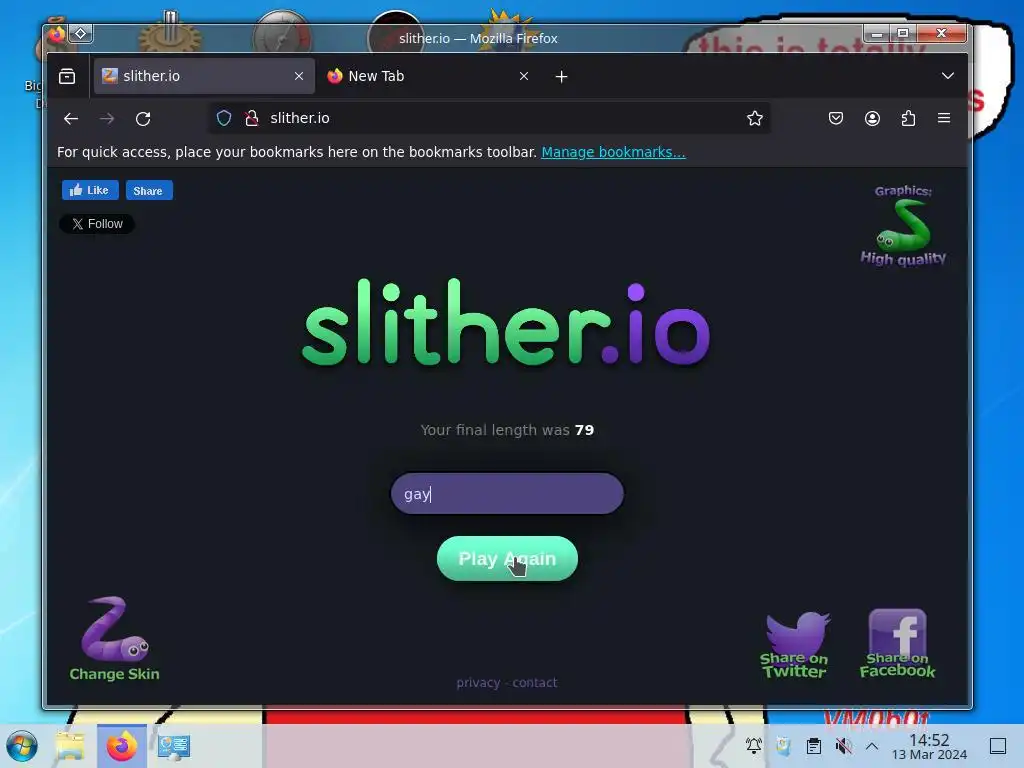Open the Extensions puzzle icon
This screenshot has height=768, width=1024.
(x=908, y=118)
